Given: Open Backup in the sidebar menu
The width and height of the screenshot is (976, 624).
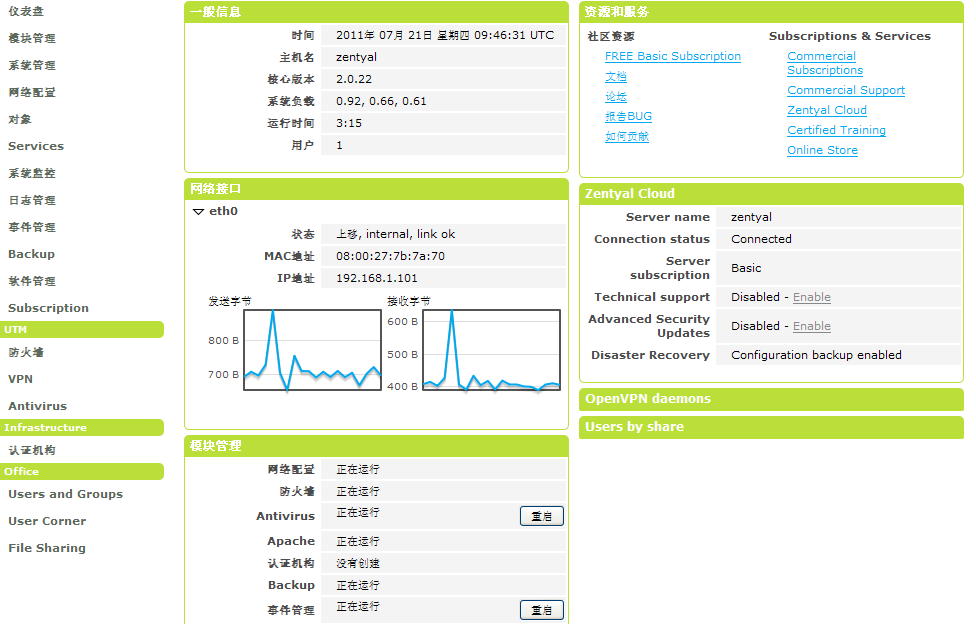Looking at the screenshot, I should (x=31, y=254).
